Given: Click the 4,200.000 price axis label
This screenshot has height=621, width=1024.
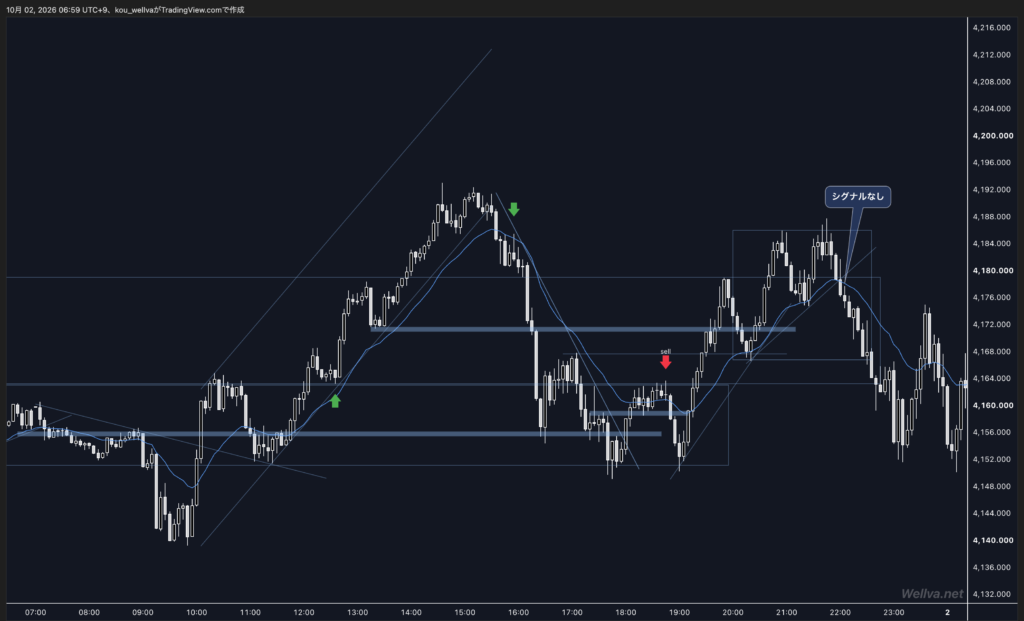Looking at the screenshot, I should (x=993, y=136).
